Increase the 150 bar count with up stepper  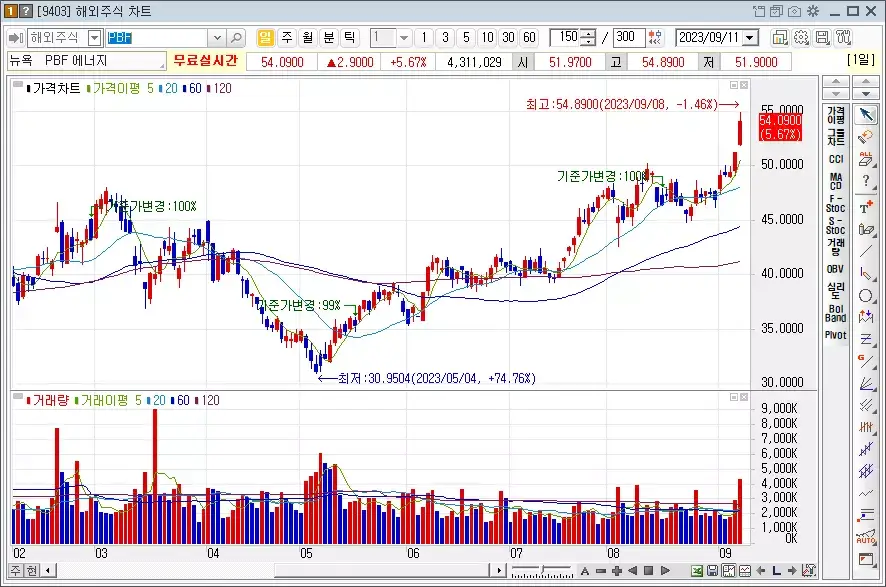pyautogui.click(x=589, y=34)
